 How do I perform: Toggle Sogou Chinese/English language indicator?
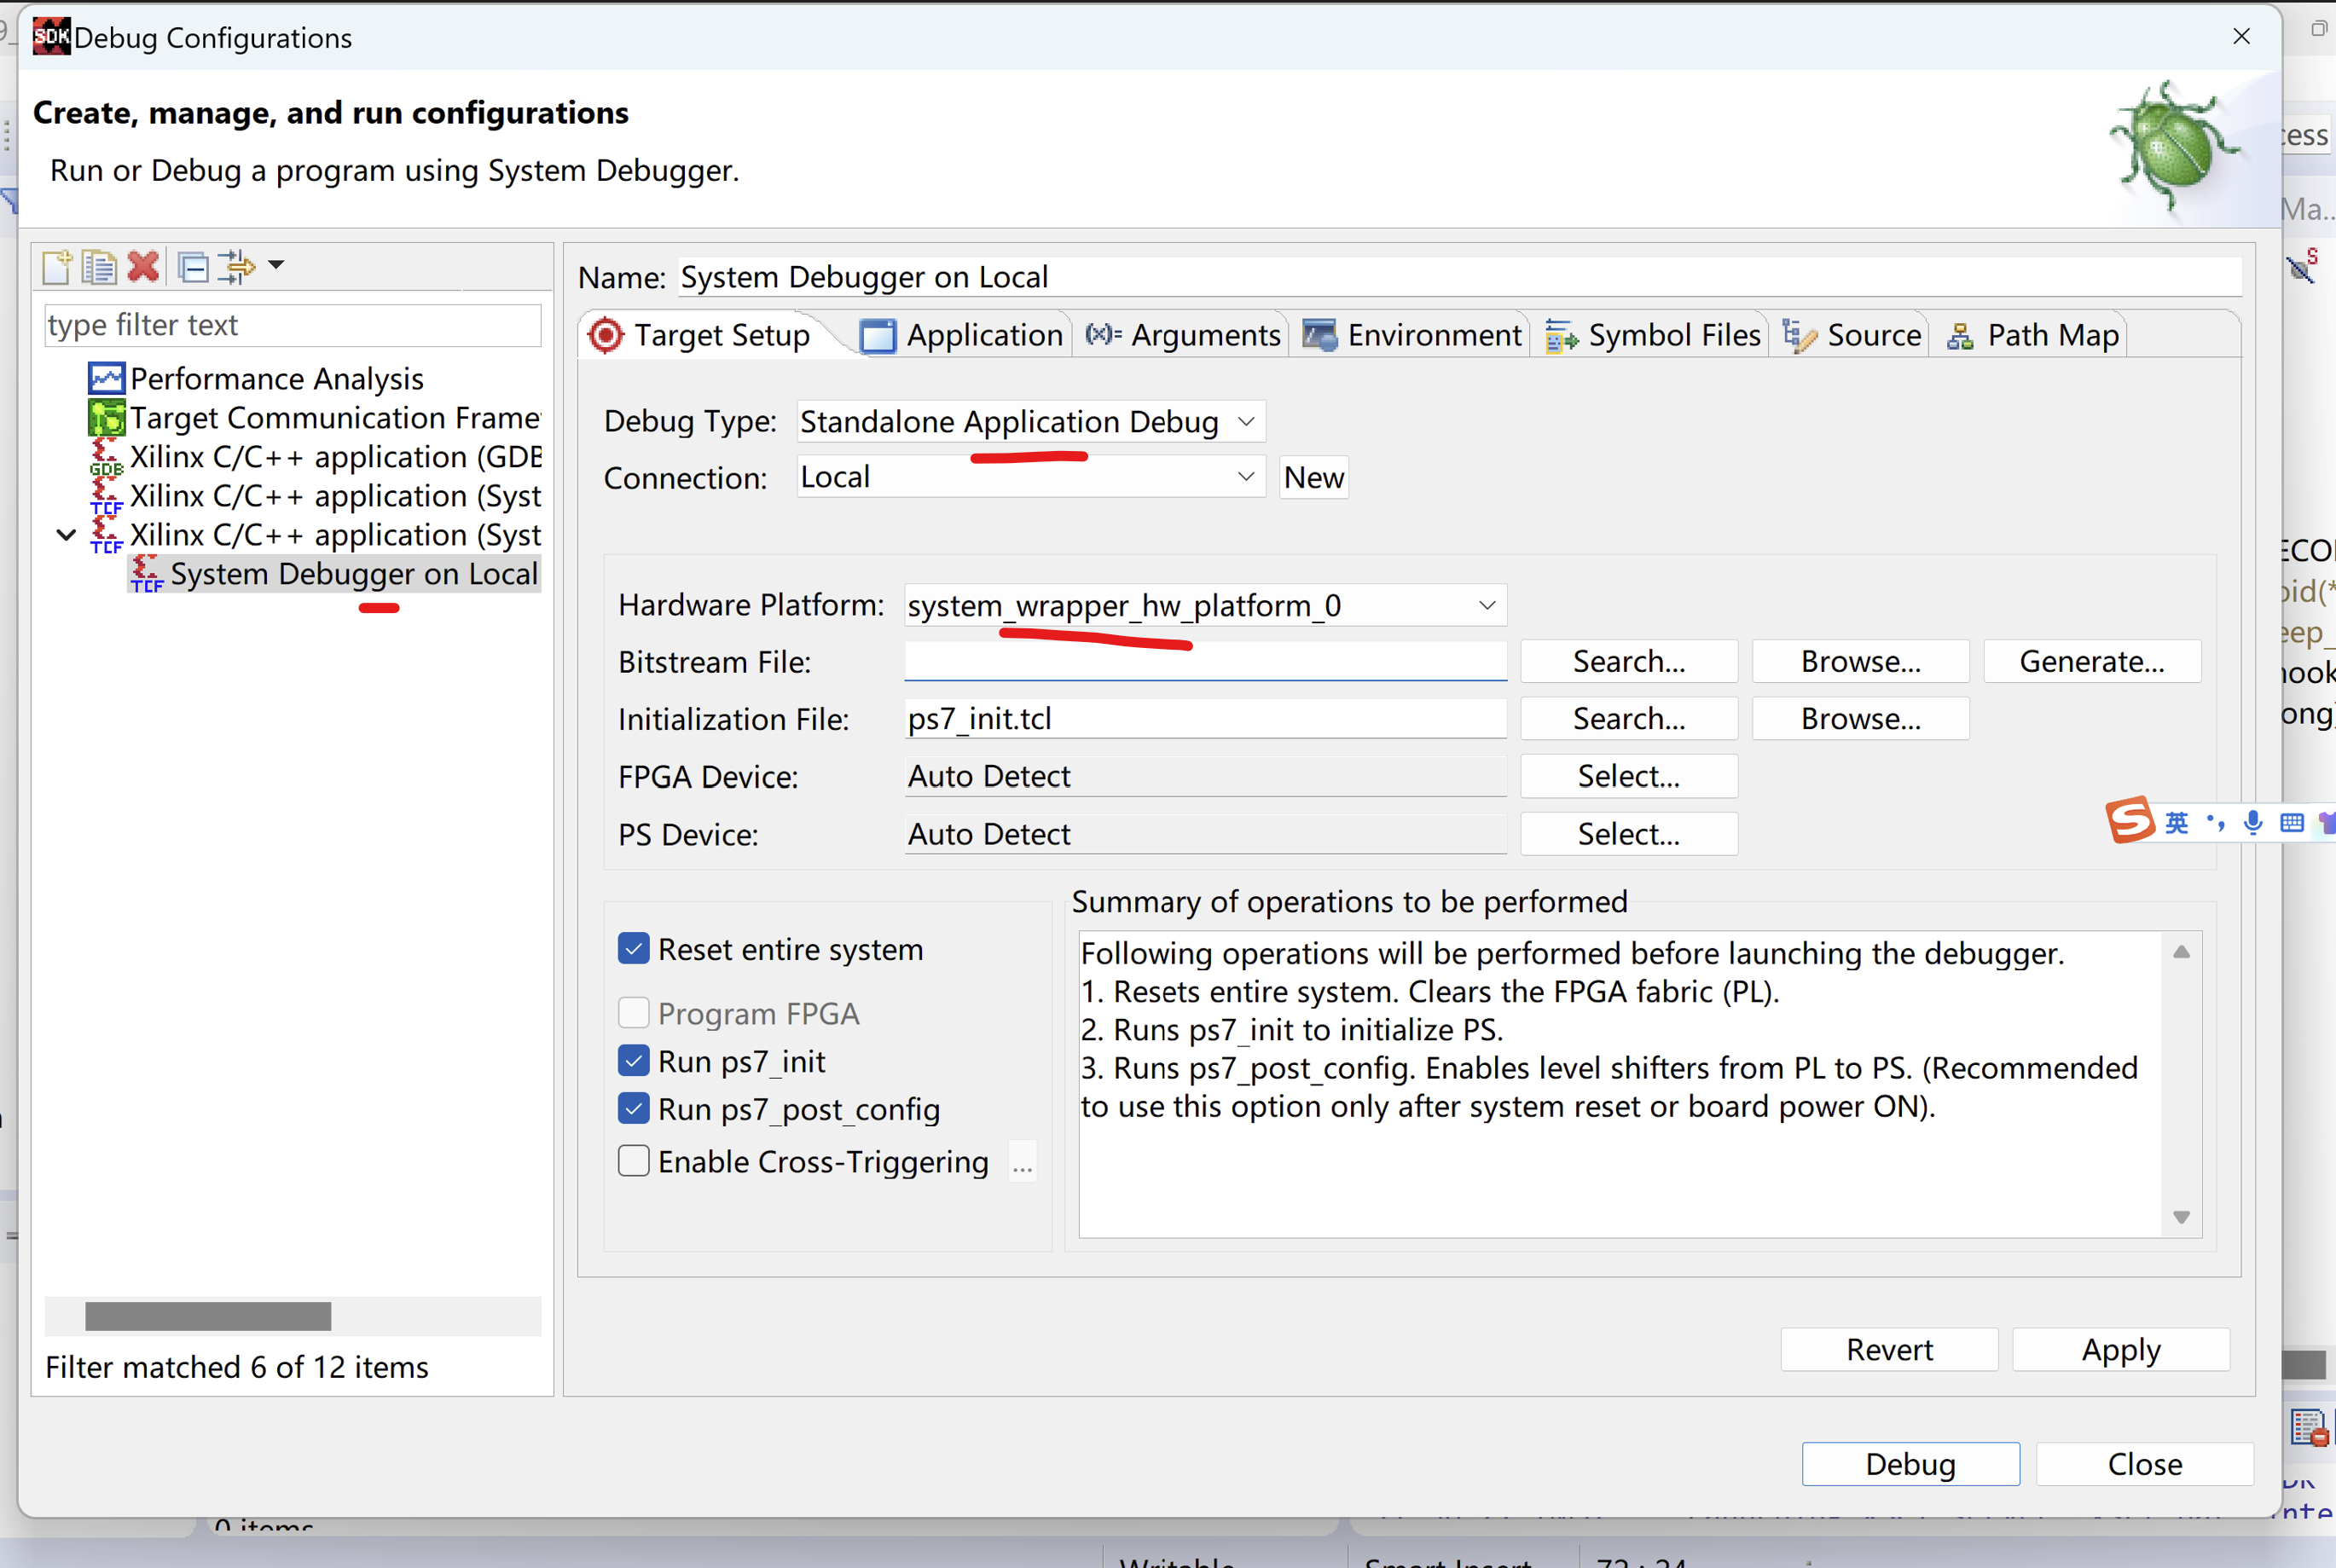tap(2177, 822)
